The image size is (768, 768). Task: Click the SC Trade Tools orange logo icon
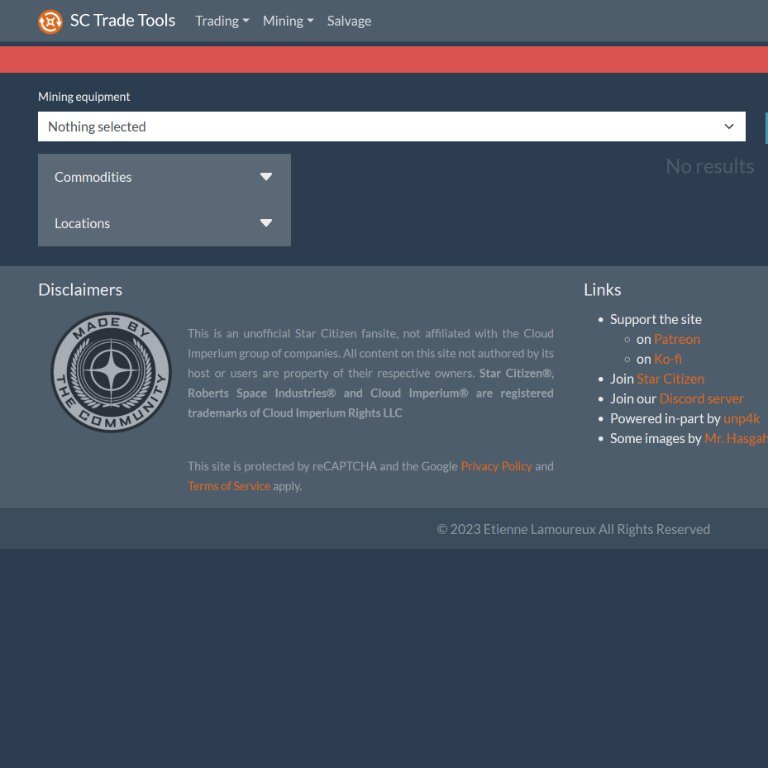pyautogui.click(x=50, y=21)
